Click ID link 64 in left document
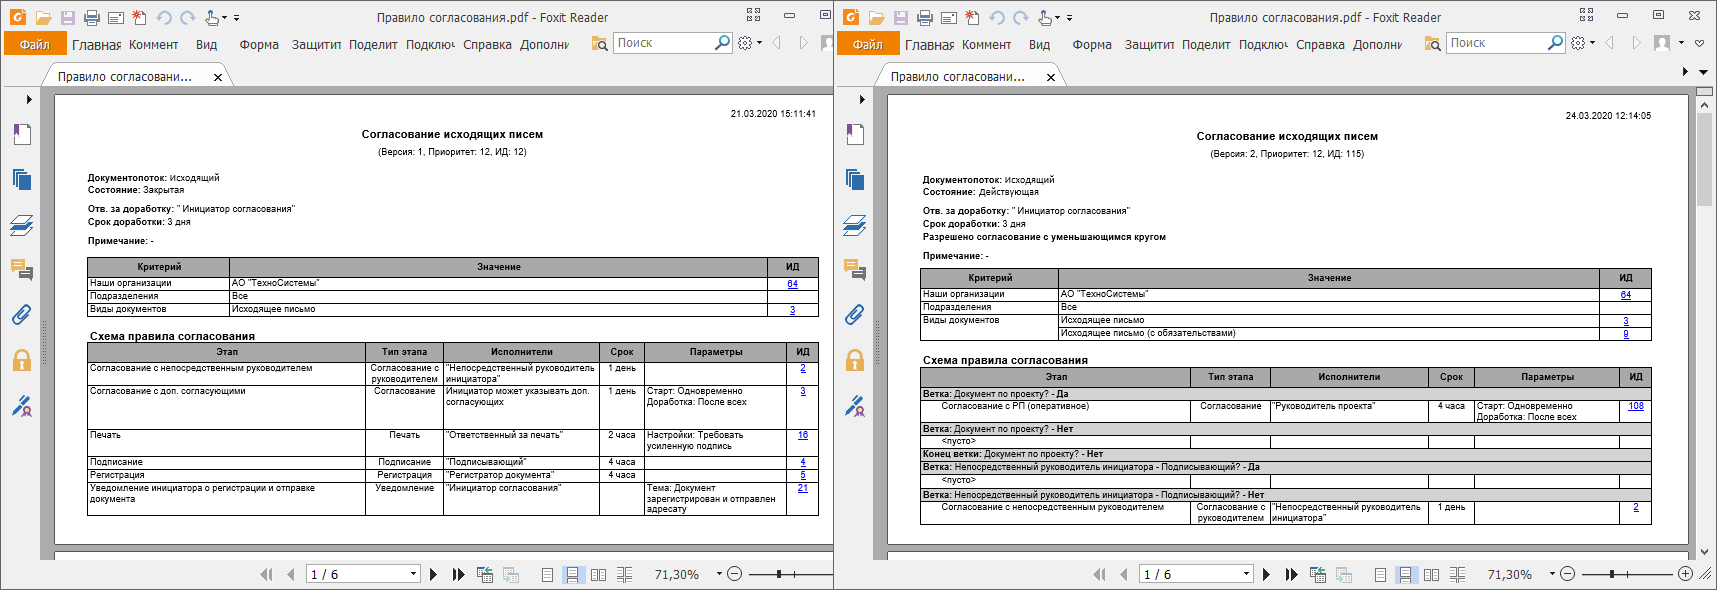Screen dimensions: 1717x590 click(x=792, y=284)
